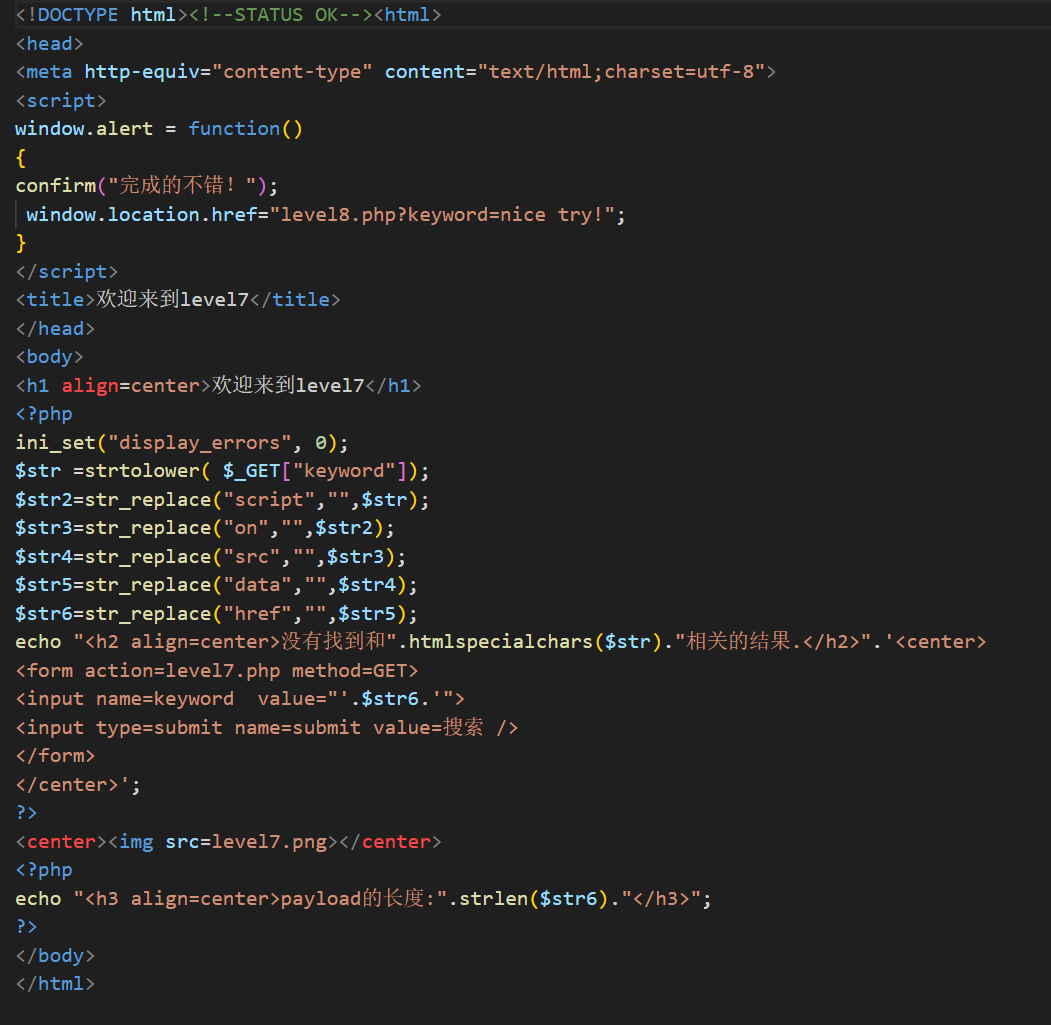Click the ini_set display_errors line
This screenshot has height=1025, width=1051.
click(x=182, y=442)
